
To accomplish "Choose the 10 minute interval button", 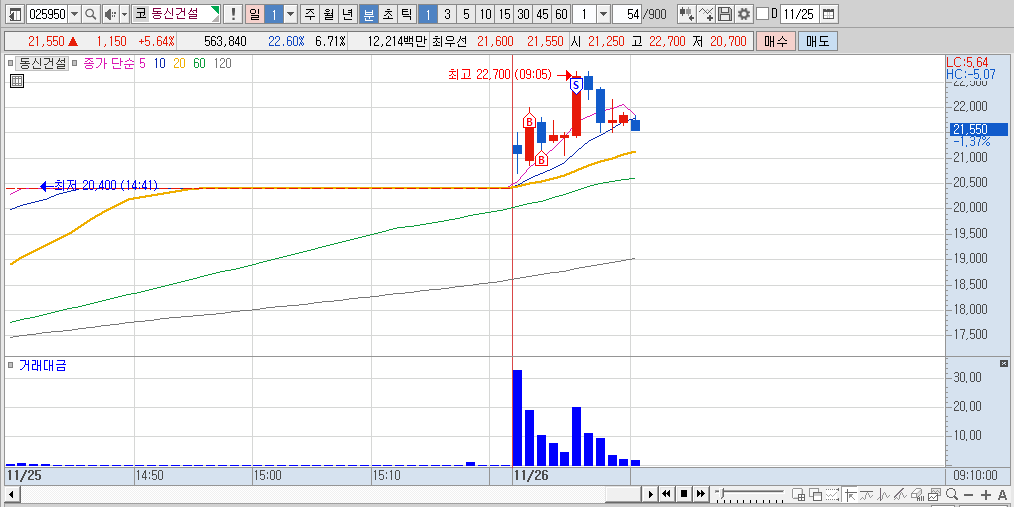I will (x=486, y=14).
